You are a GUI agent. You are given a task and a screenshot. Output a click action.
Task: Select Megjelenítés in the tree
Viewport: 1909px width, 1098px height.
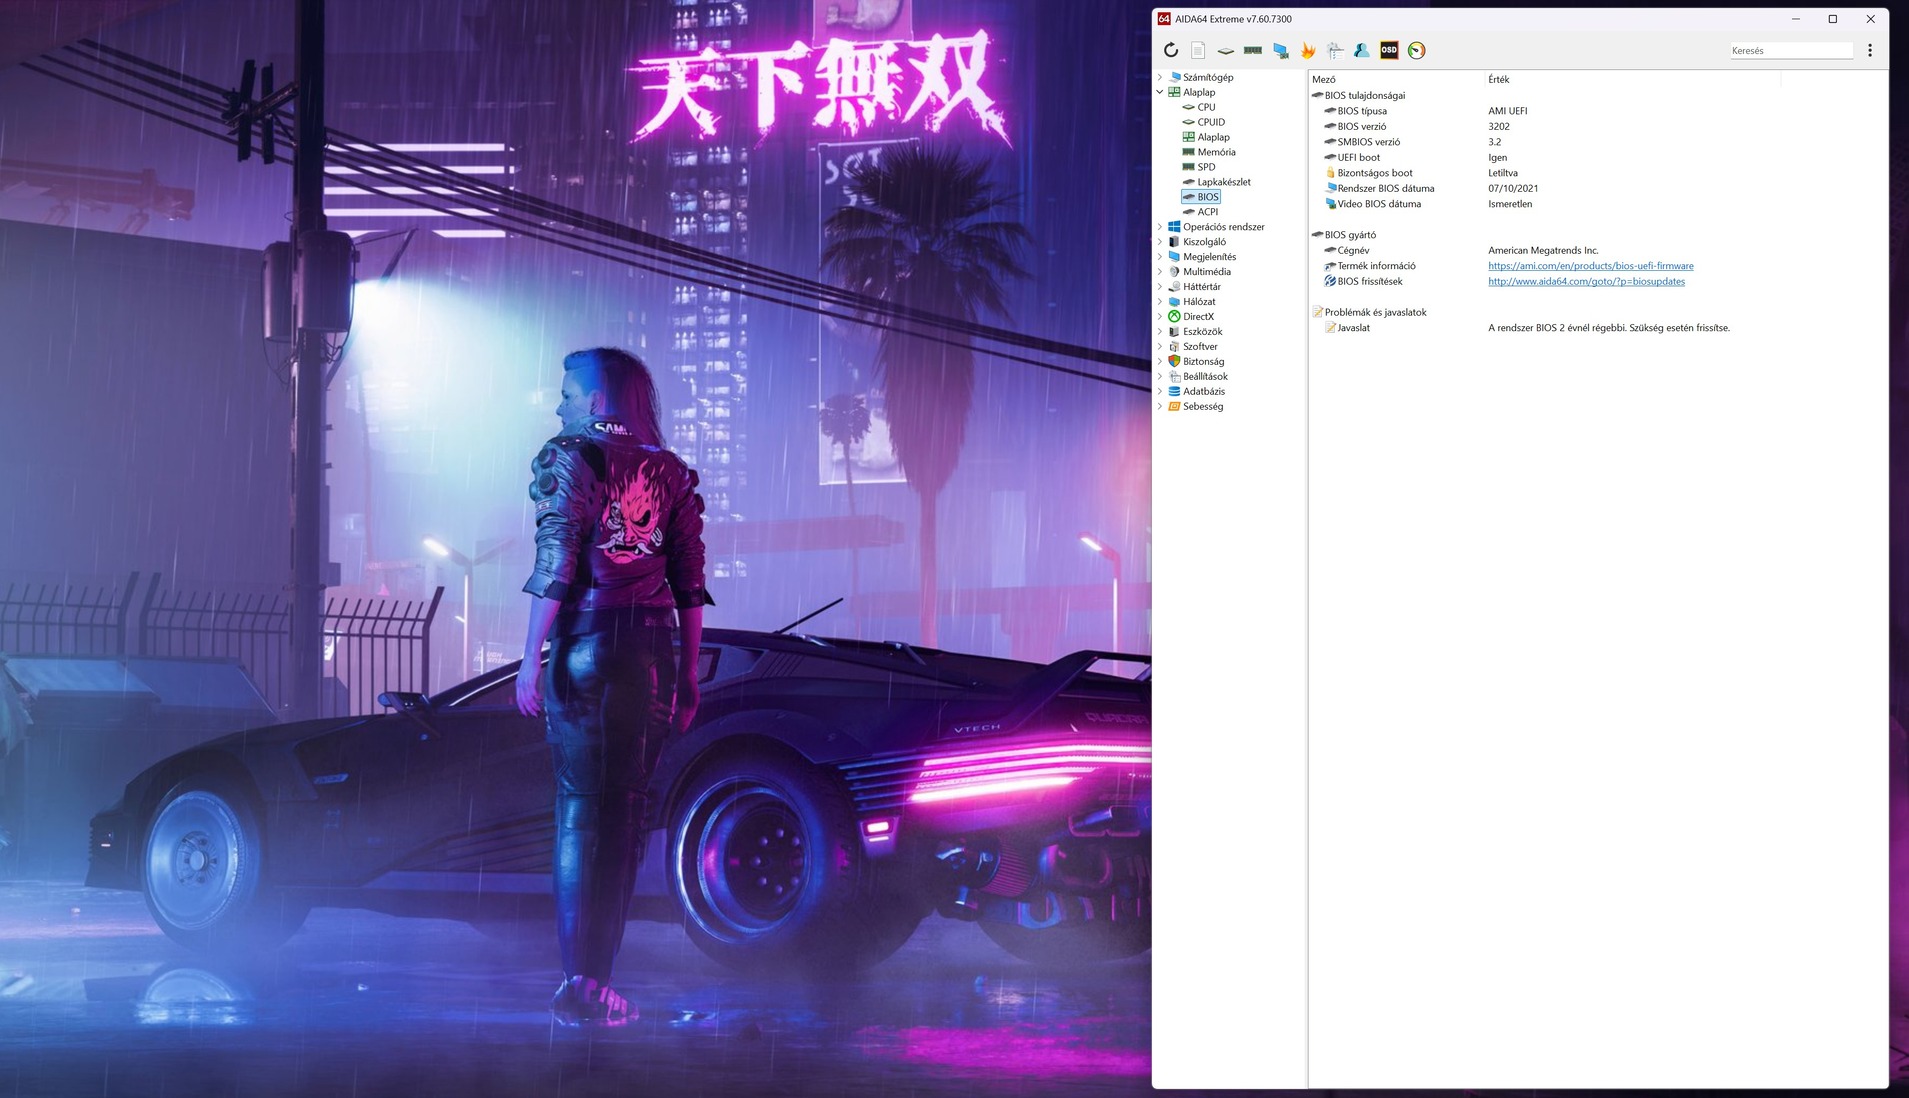tap(1209, 257)
